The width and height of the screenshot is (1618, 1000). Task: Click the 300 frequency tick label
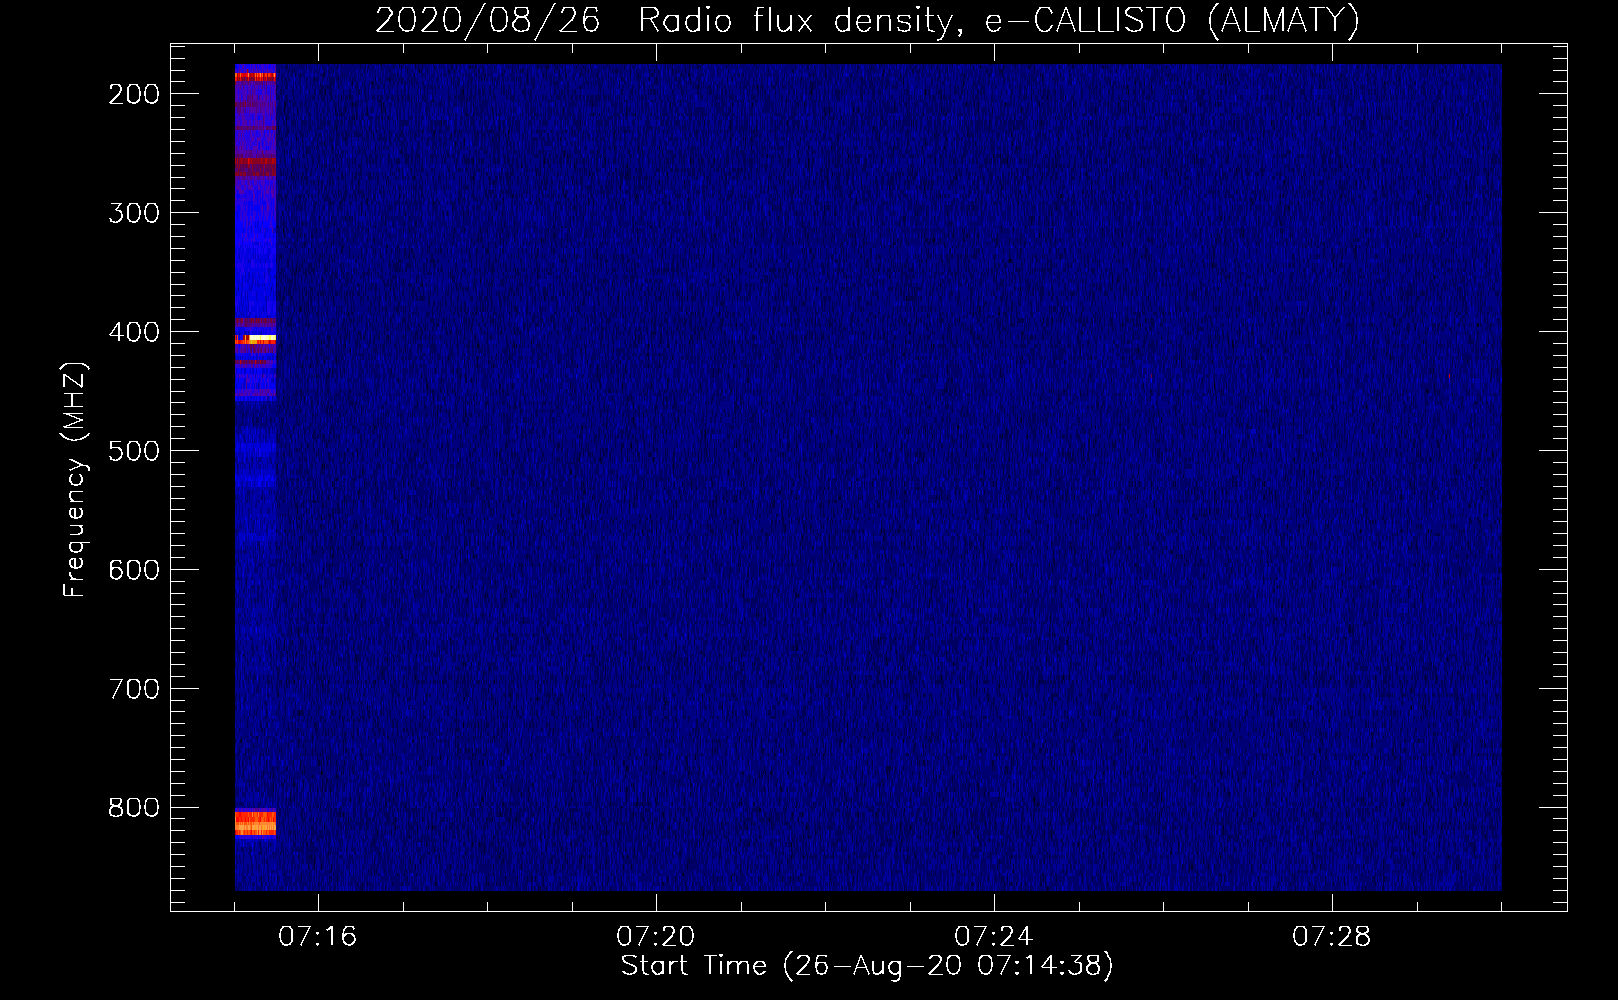point(134,213)
